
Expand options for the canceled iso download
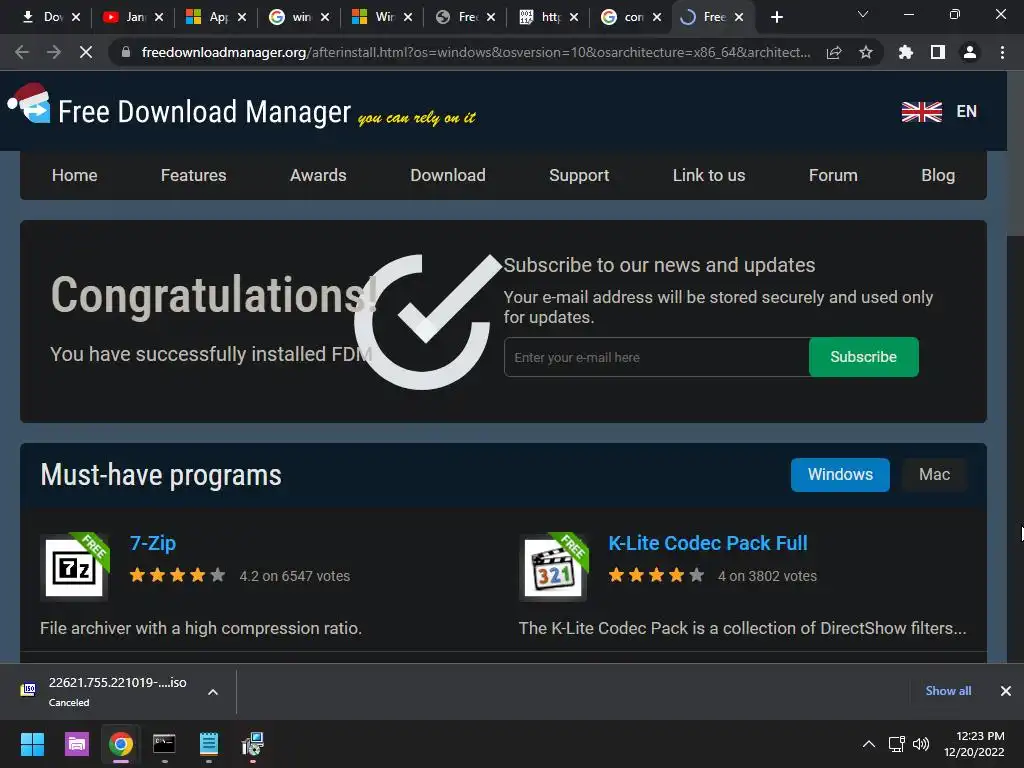[213, 692]
